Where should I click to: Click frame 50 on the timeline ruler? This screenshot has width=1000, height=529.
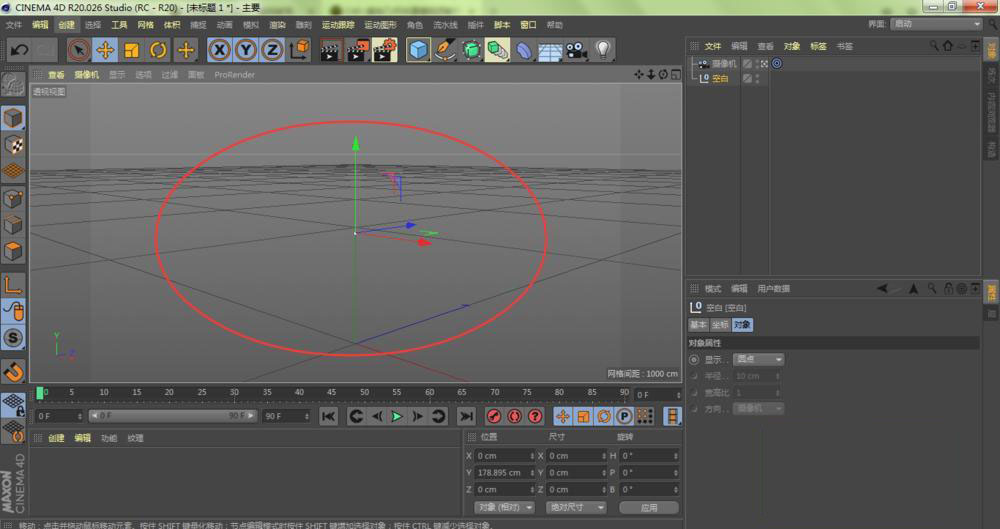[364, 392]
